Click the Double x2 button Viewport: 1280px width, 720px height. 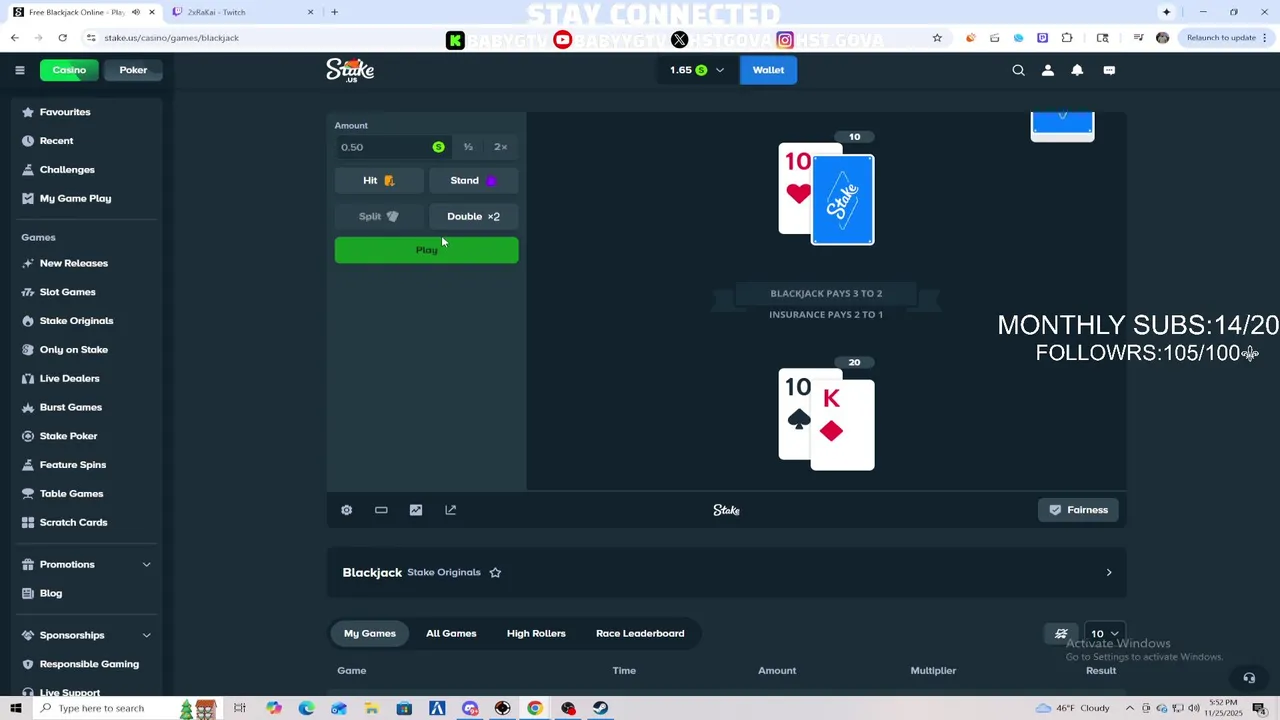[473, 216]
